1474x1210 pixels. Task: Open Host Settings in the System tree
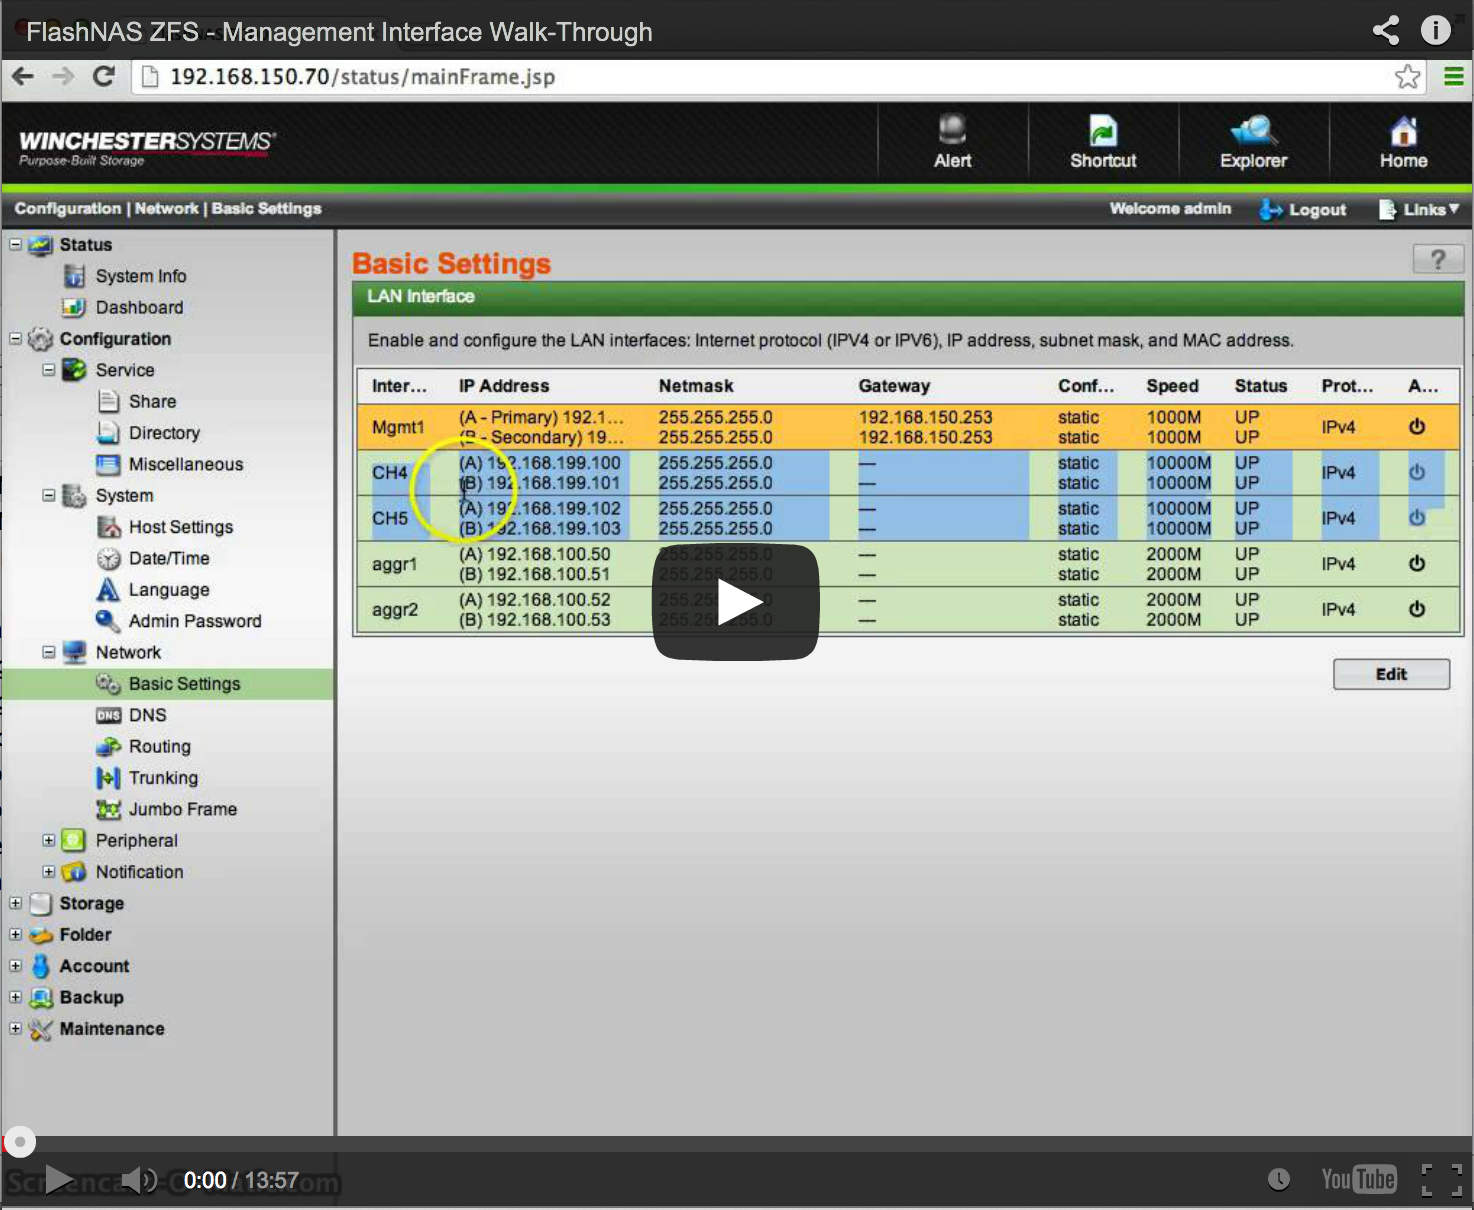[x=180, y=527]
